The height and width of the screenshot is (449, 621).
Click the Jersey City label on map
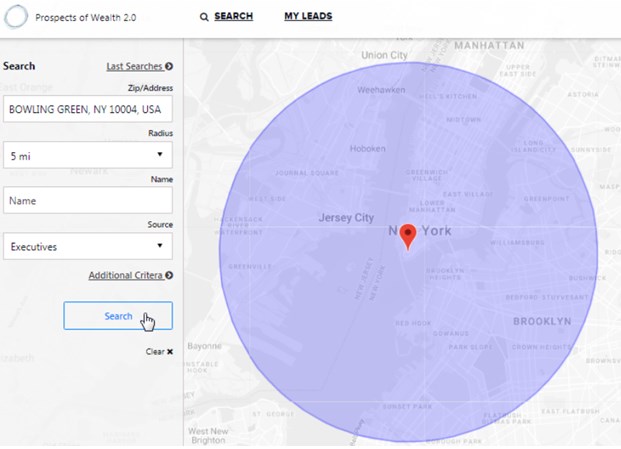tap(345, 217)
